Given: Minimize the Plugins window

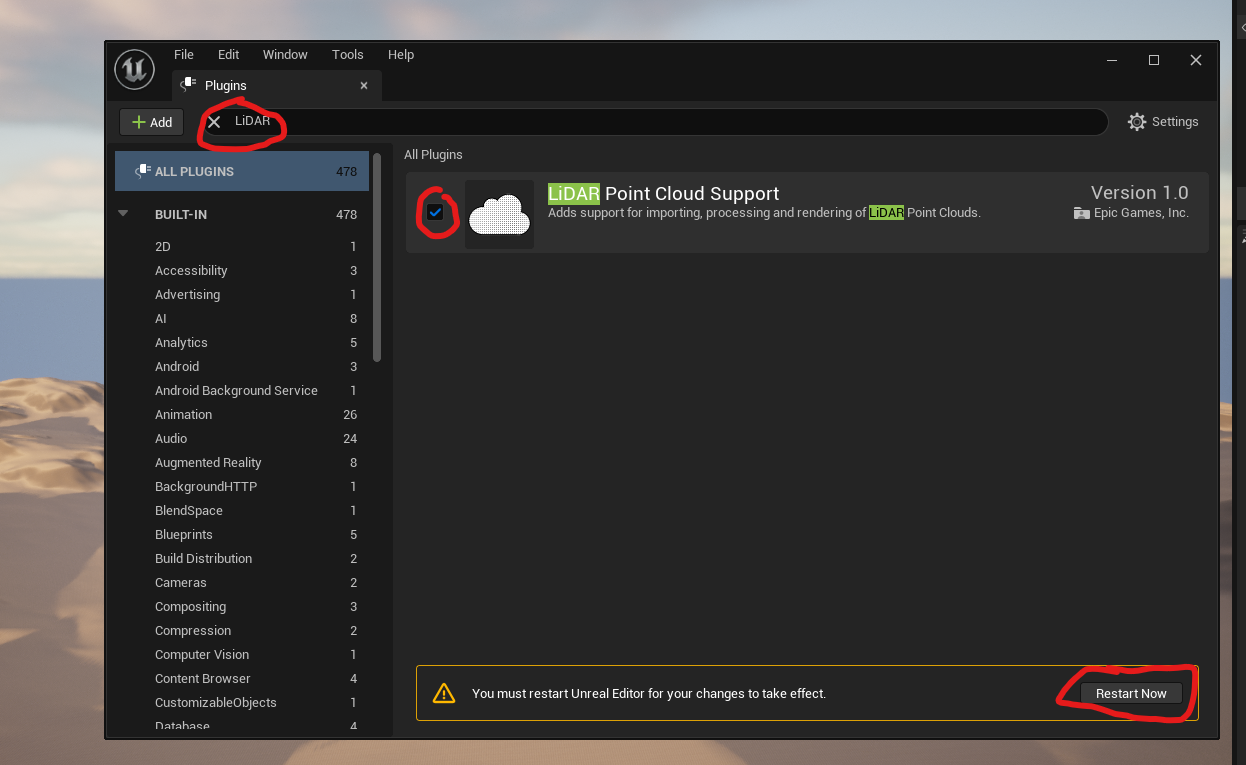Looking at the screenshot, I should coord(1112,60).
